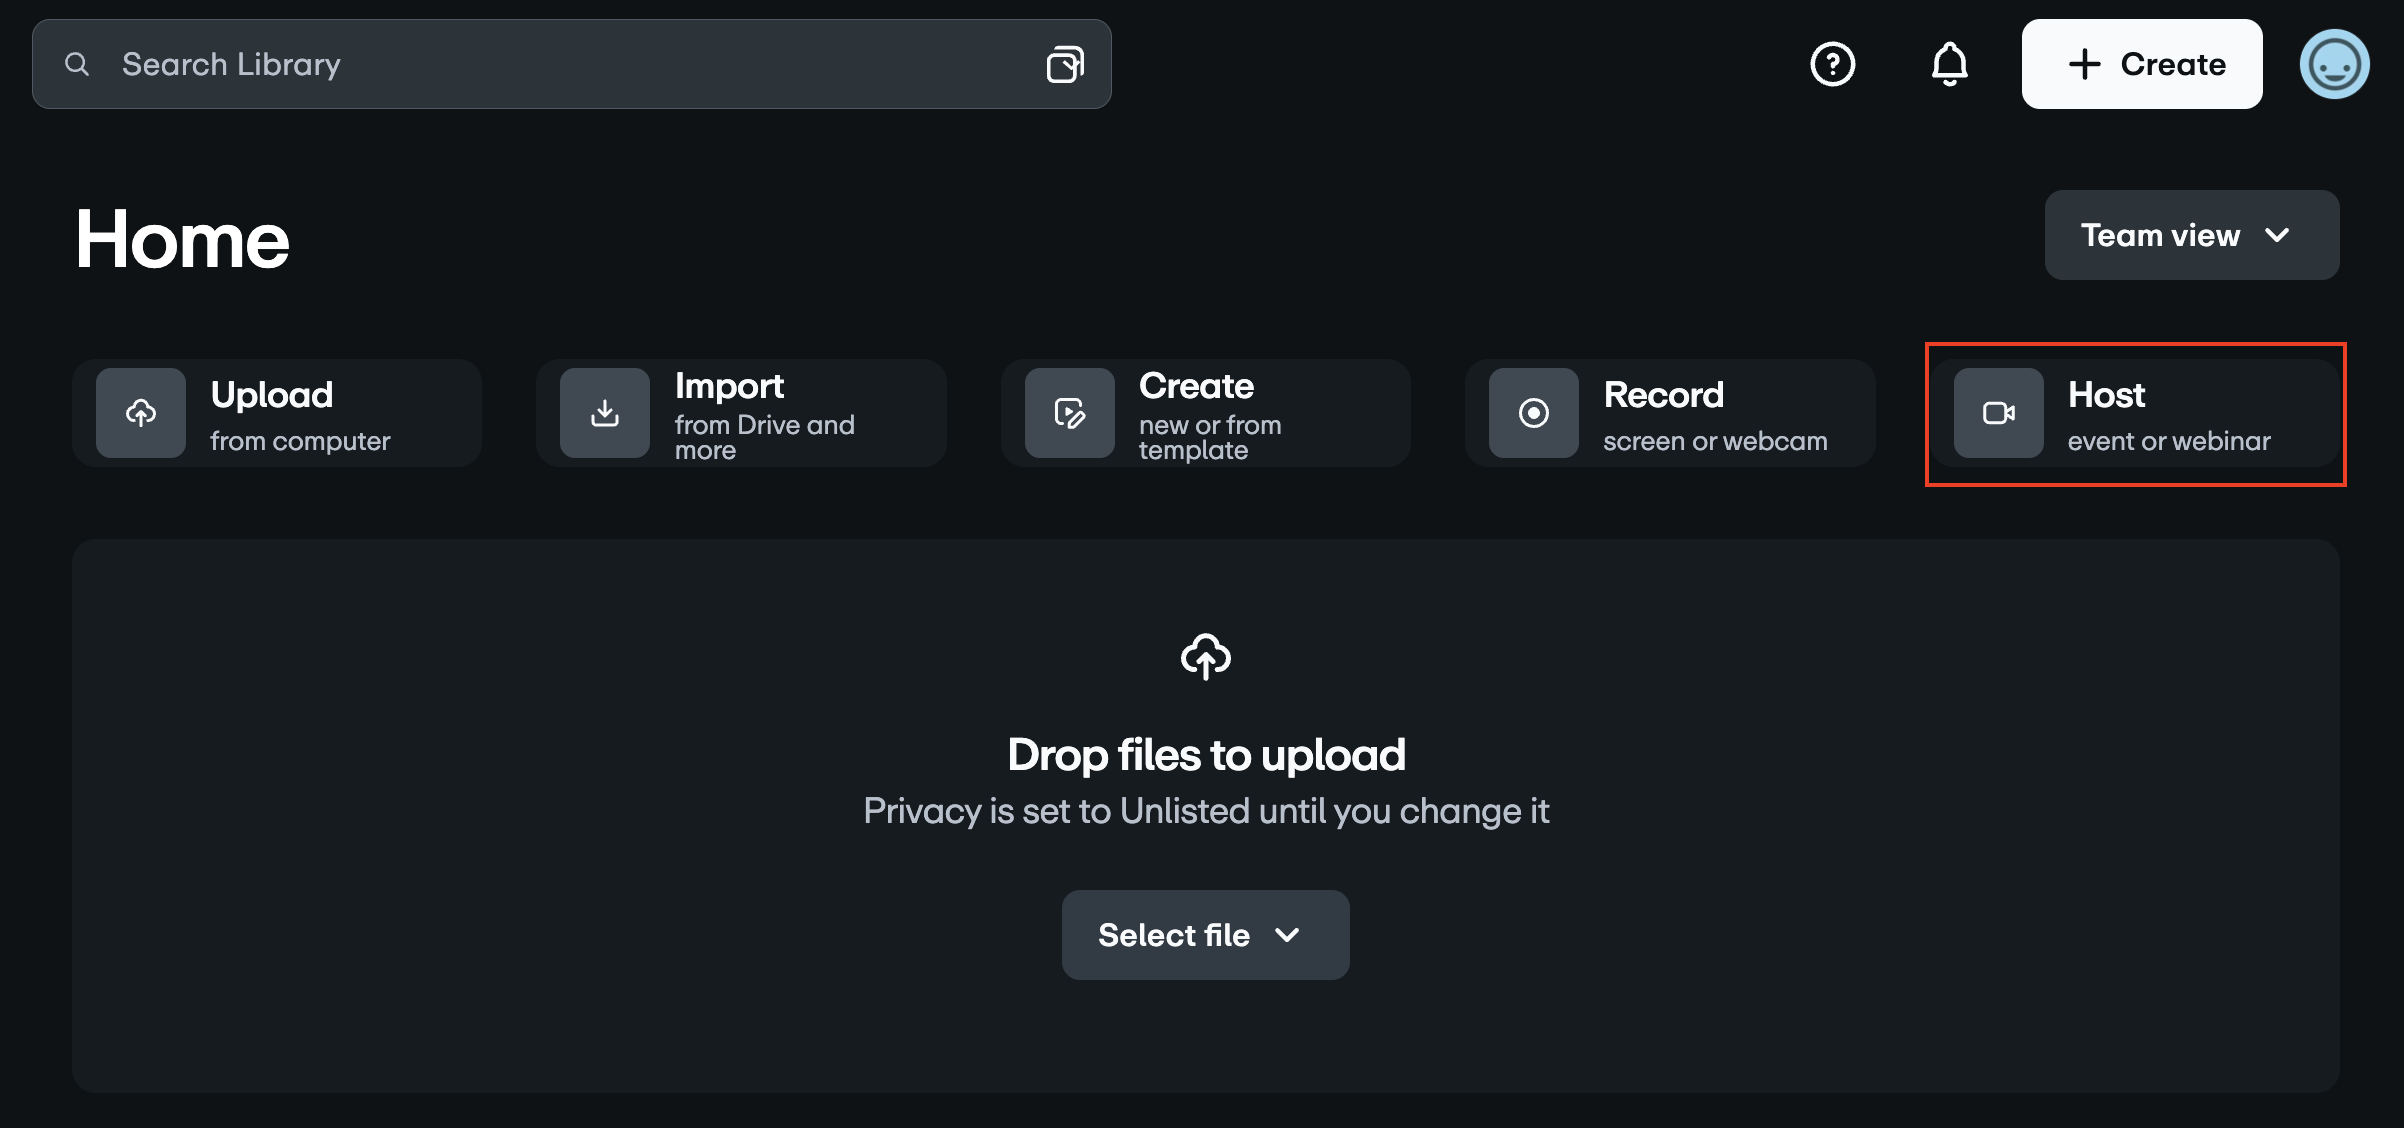Click the Create button in the top bar
This screenshot has height=1128, width=2404.
click(2142, 63)
